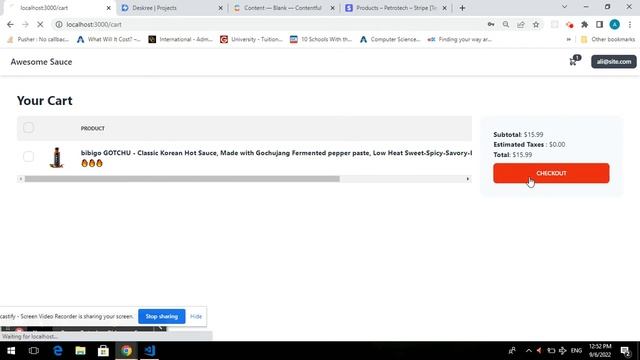Open the Computer Science bookmark
The height and width of the screenshot is (360, 640).
390,39
